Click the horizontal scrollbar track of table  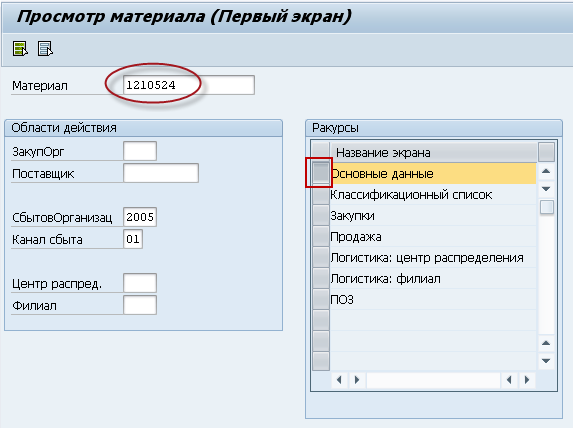click(433, 380)
